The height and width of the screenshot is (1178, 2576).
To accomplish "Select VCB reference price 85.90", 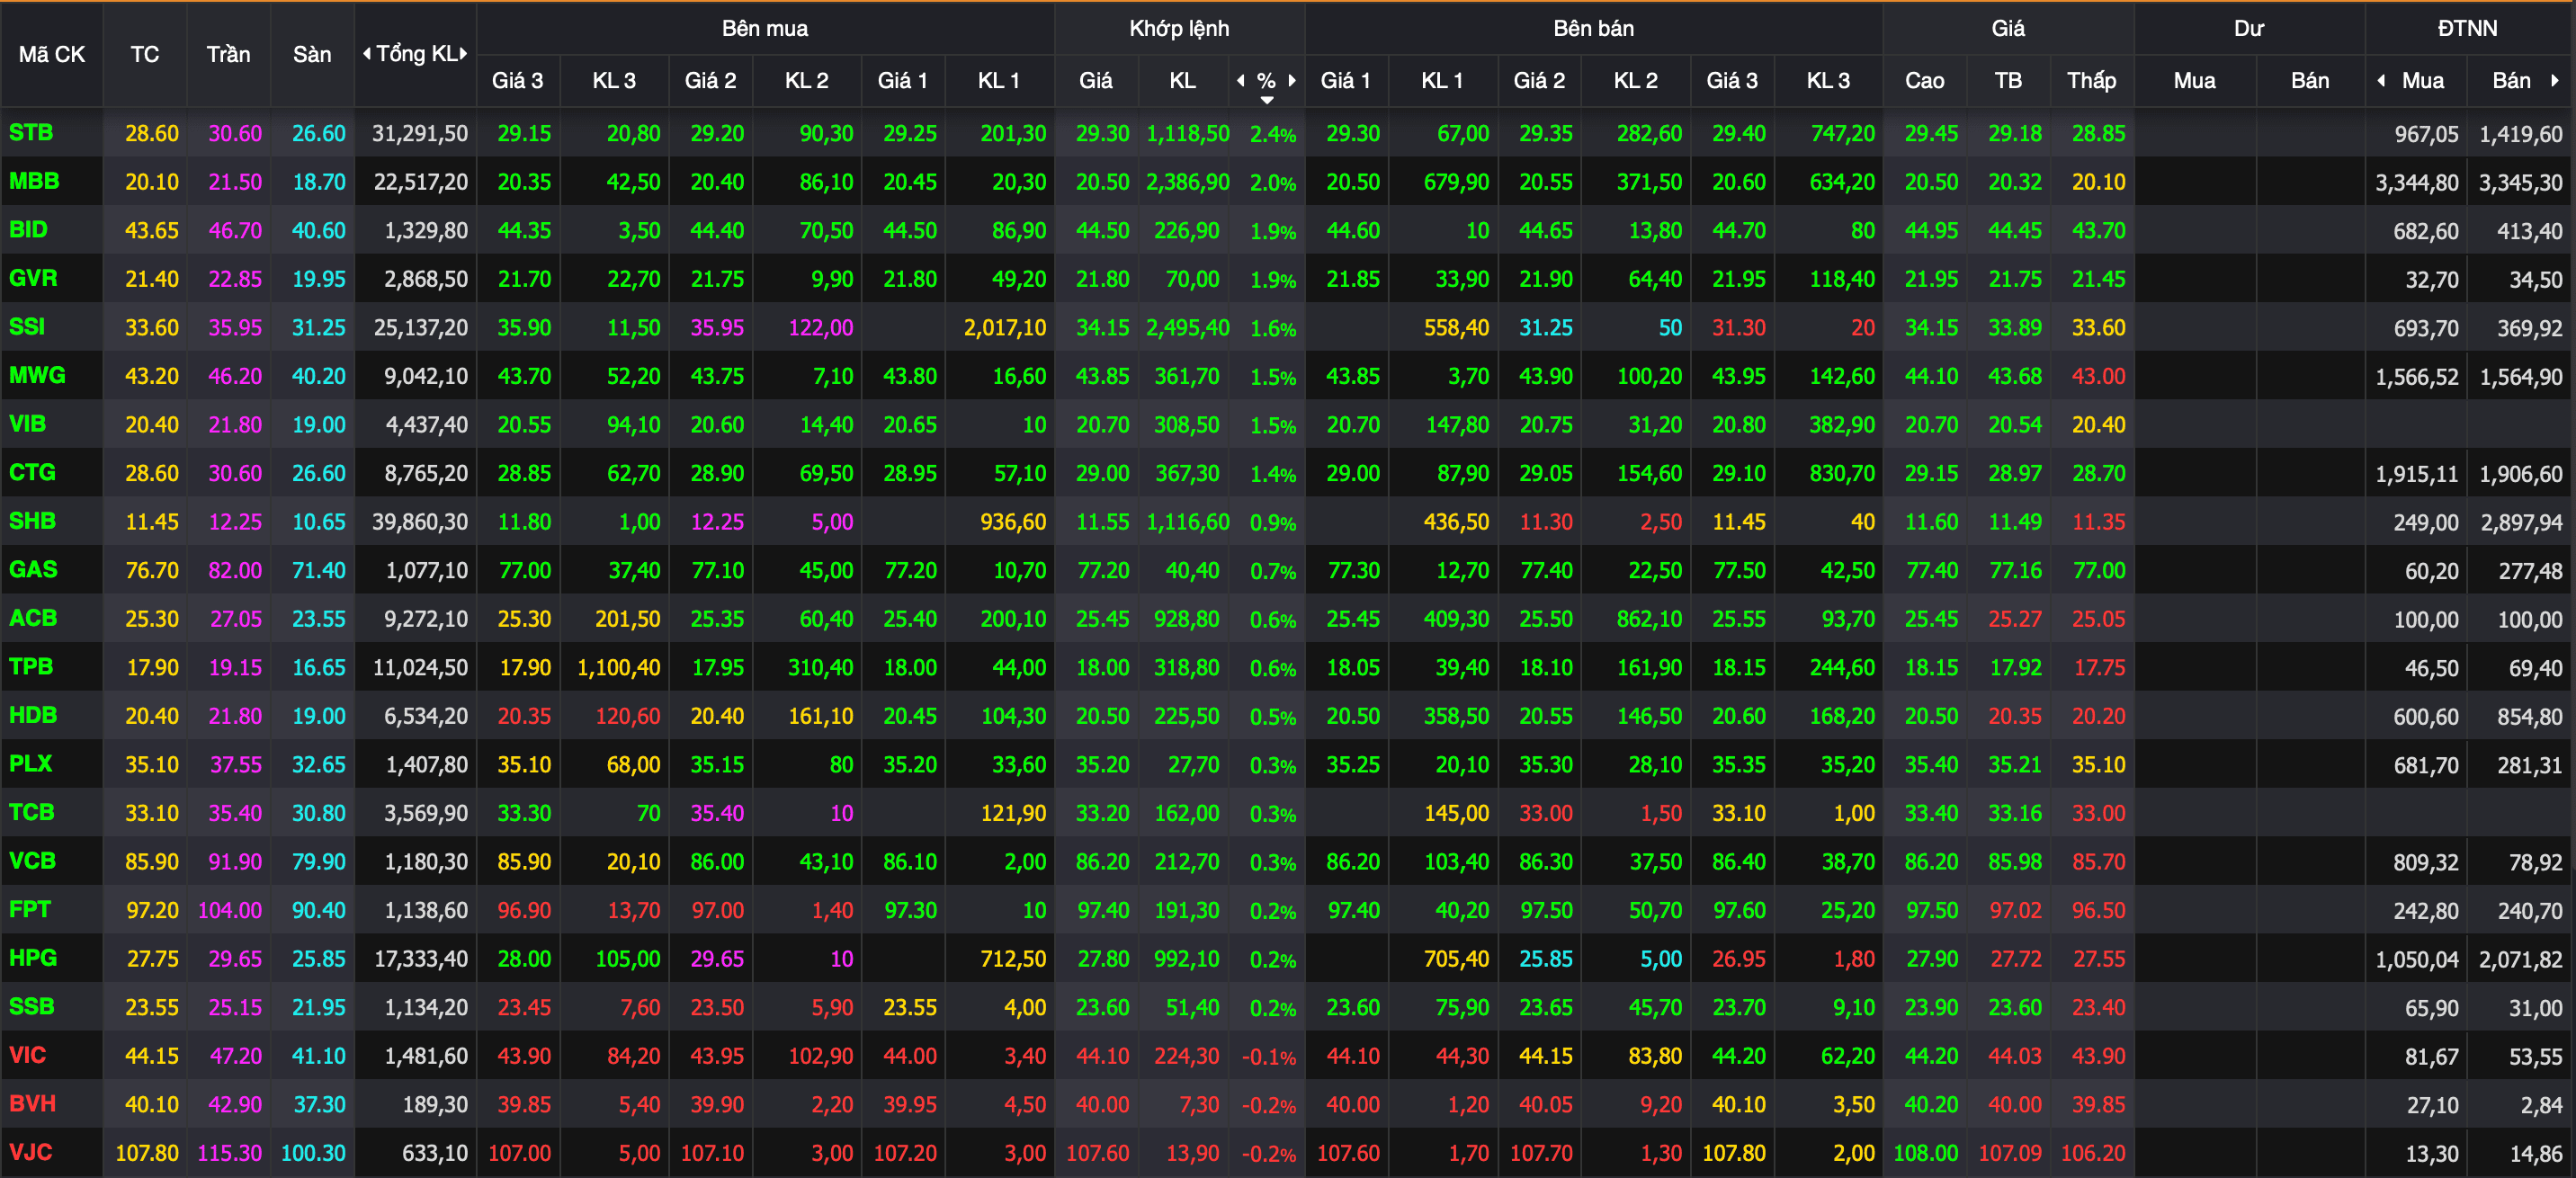I will click(152, 862).
